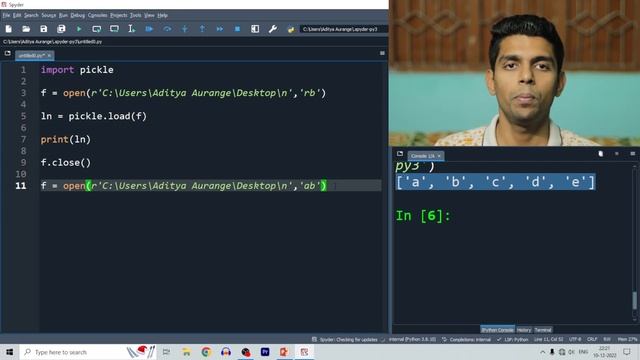
Task: Open Preferences with the wrench icon
Action: click(273, 29)
